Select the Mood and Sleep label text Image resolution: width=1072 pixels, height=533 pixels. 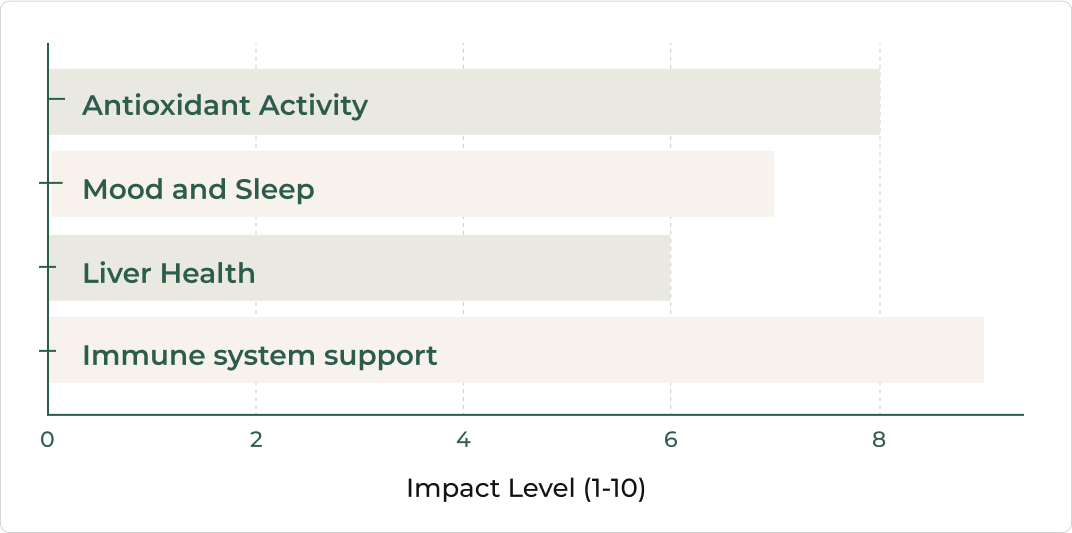click(198, 189)
